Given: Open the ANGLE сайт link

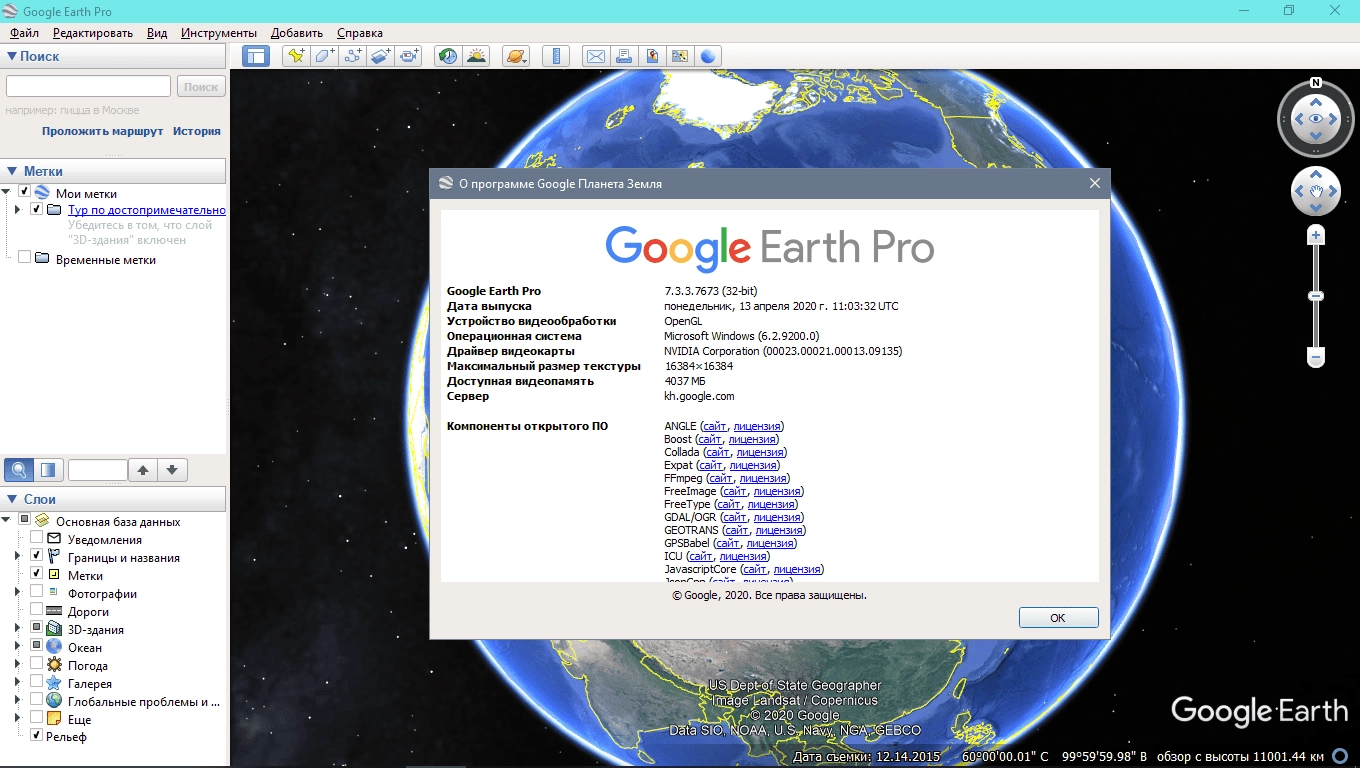Looking at the screenshot, I should 715,426.
